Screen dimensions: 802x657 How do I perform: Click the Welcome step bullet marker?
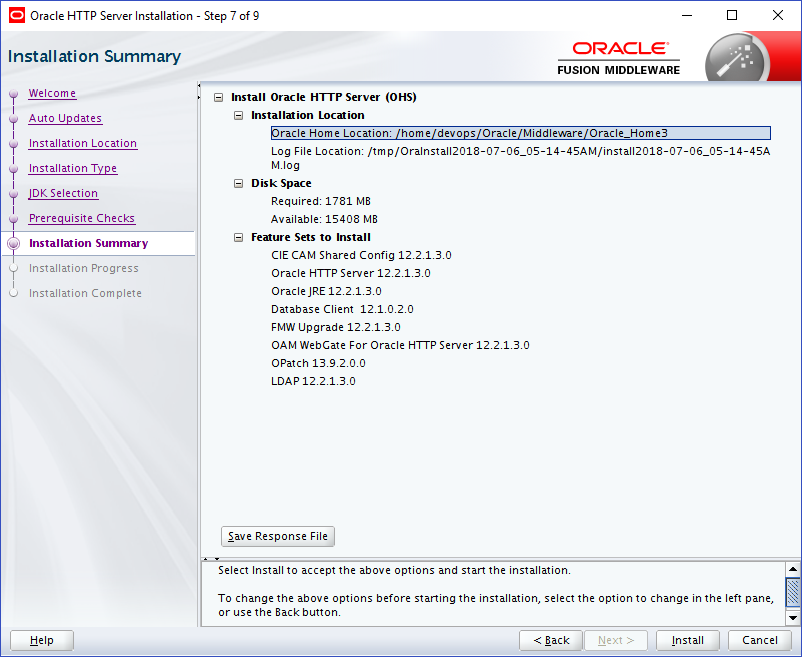coord(14,94)
